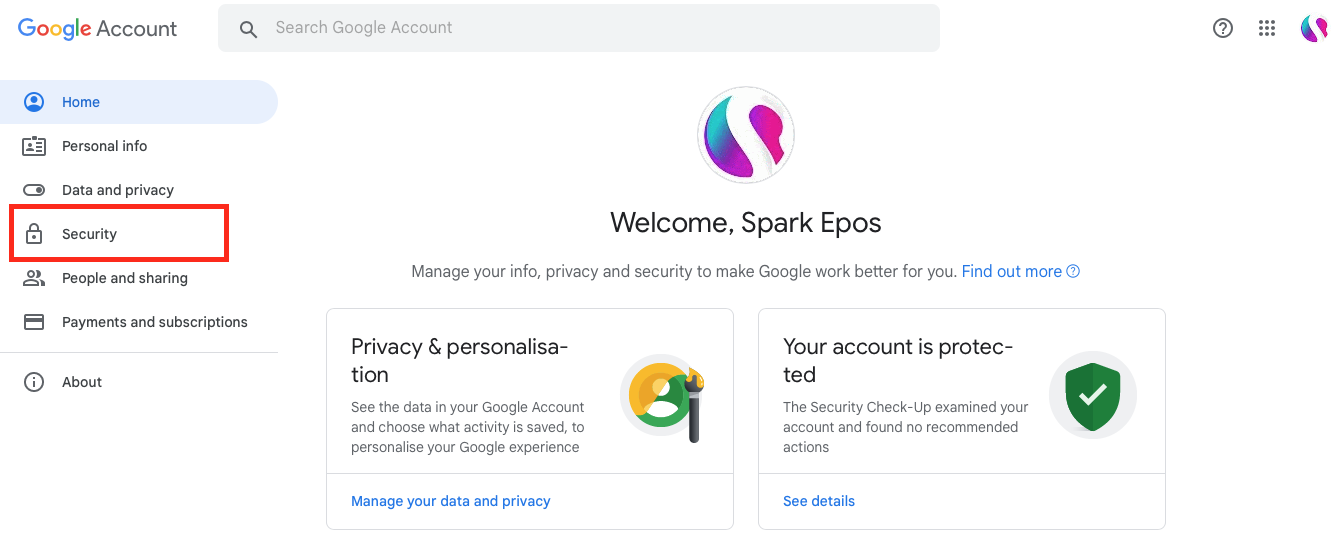Screen dimensions: 1344x547
Task: Click the green shield checkmark illustration
Action: point(1093,395)
